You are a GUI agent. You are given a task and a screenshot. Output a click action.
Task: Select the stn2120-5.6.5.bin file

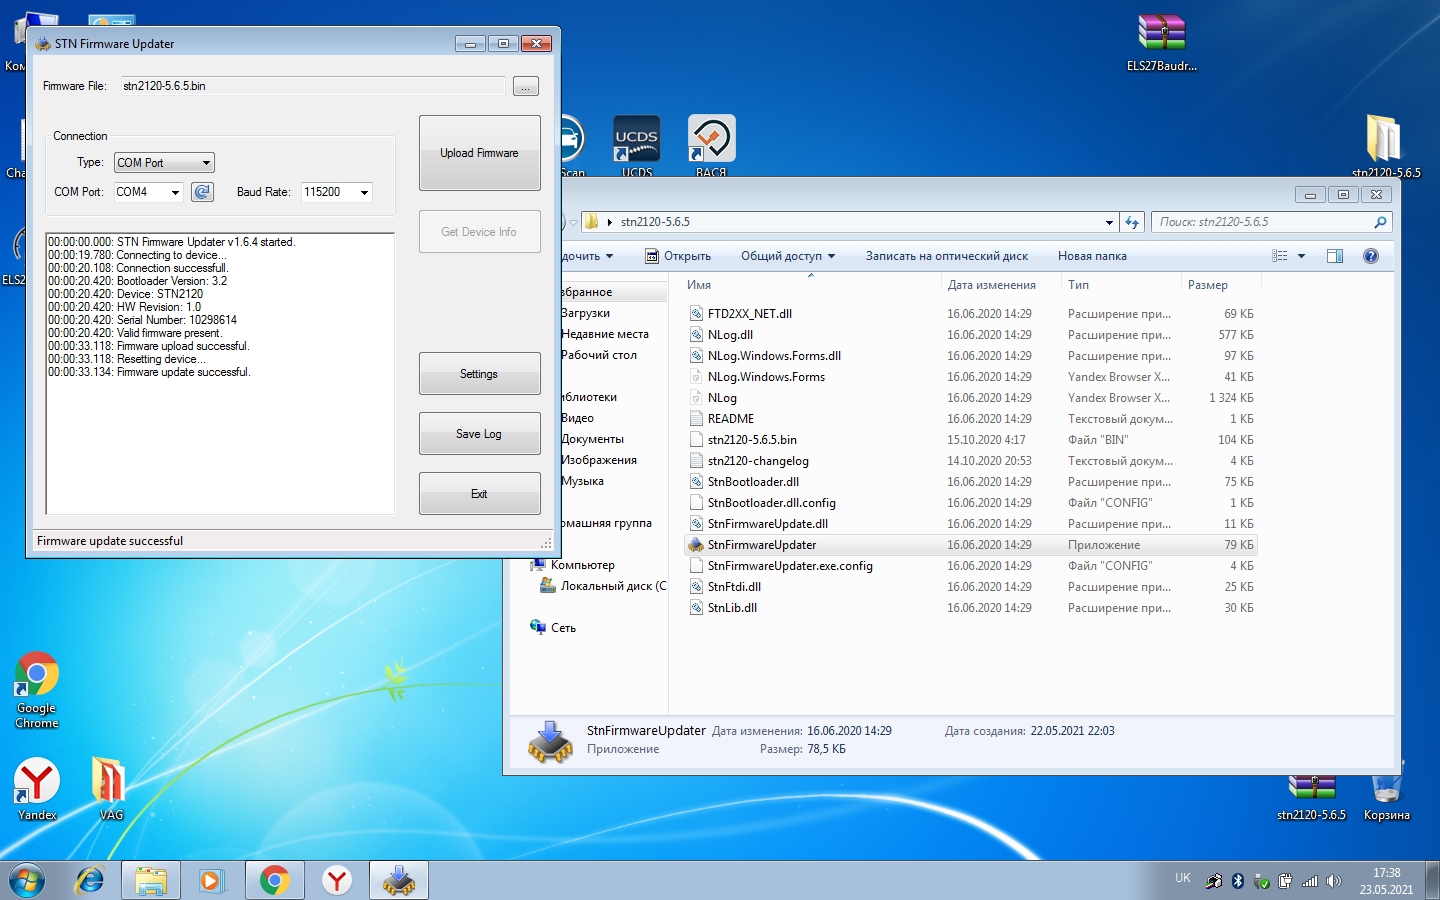click(752, 440)
